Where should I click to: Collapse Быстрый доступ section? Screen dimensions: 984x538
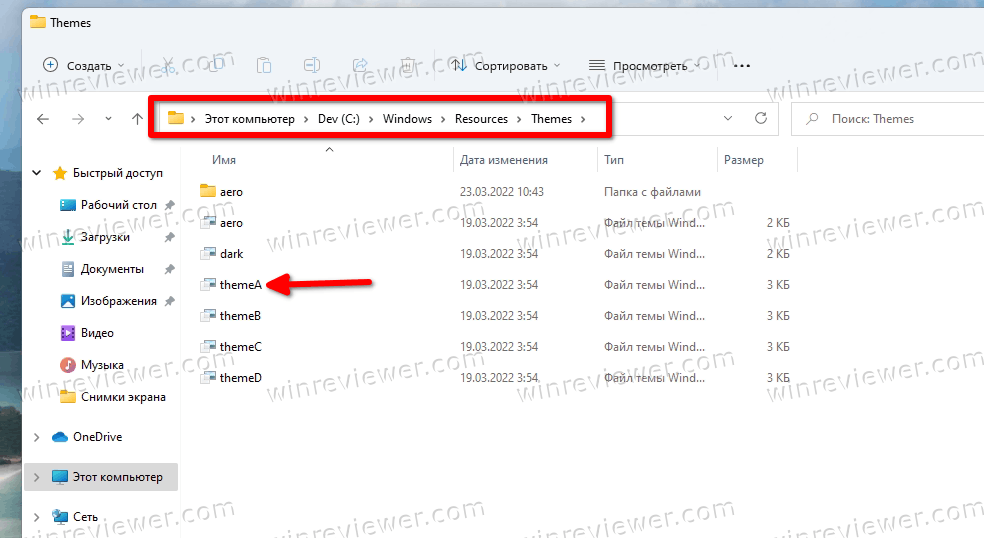[x=36, y=173]
